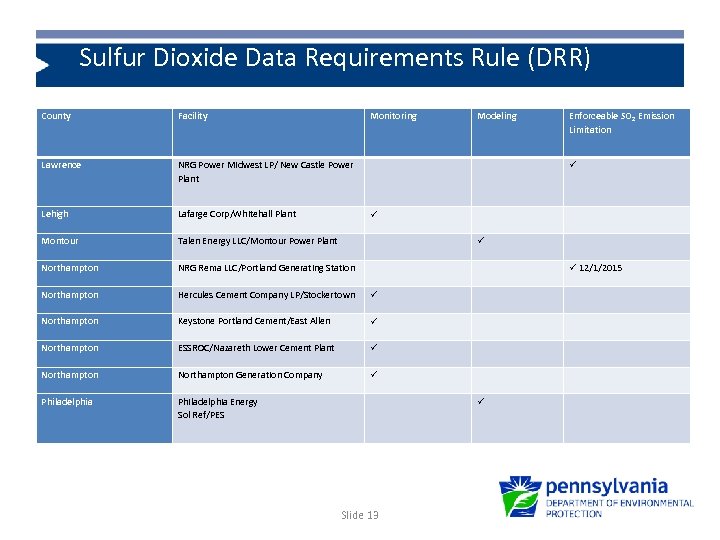
Task: Click 'Lafarge Corp/Whitehall Plant' facility cell
Action: coord(268,219)
